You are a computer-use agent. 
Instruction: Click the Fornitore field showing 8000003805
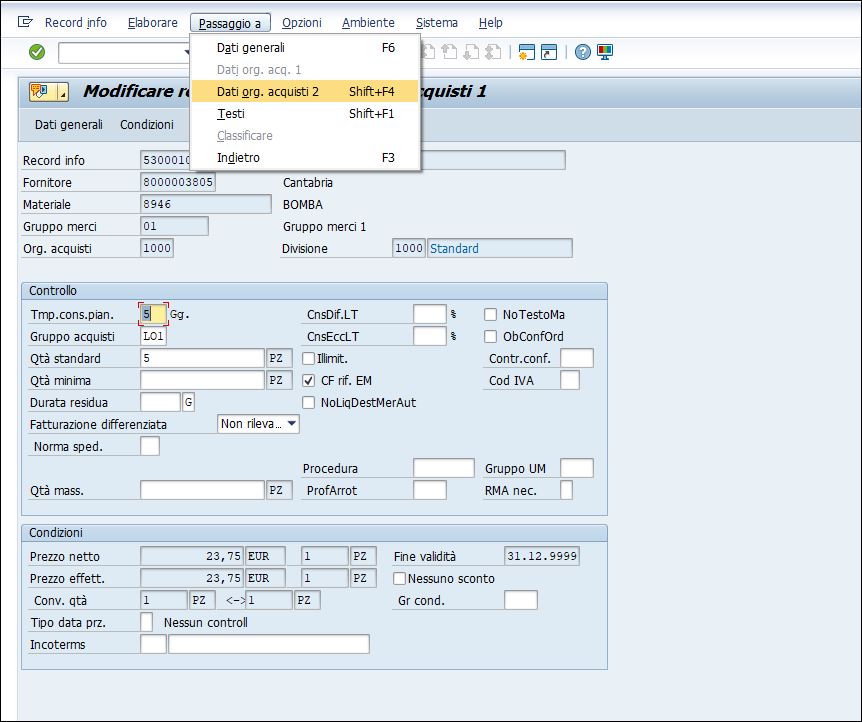tap(178, 182)
